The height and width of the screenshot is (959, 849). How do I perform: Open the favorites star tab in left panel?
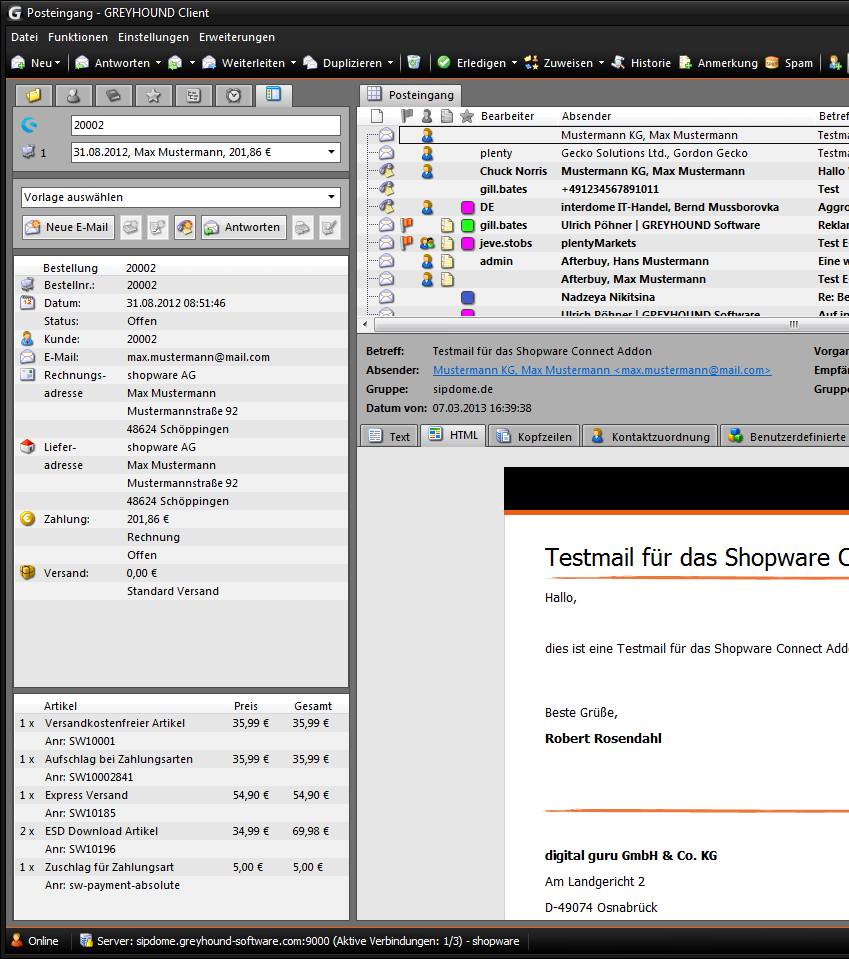[x=154, y=95]
